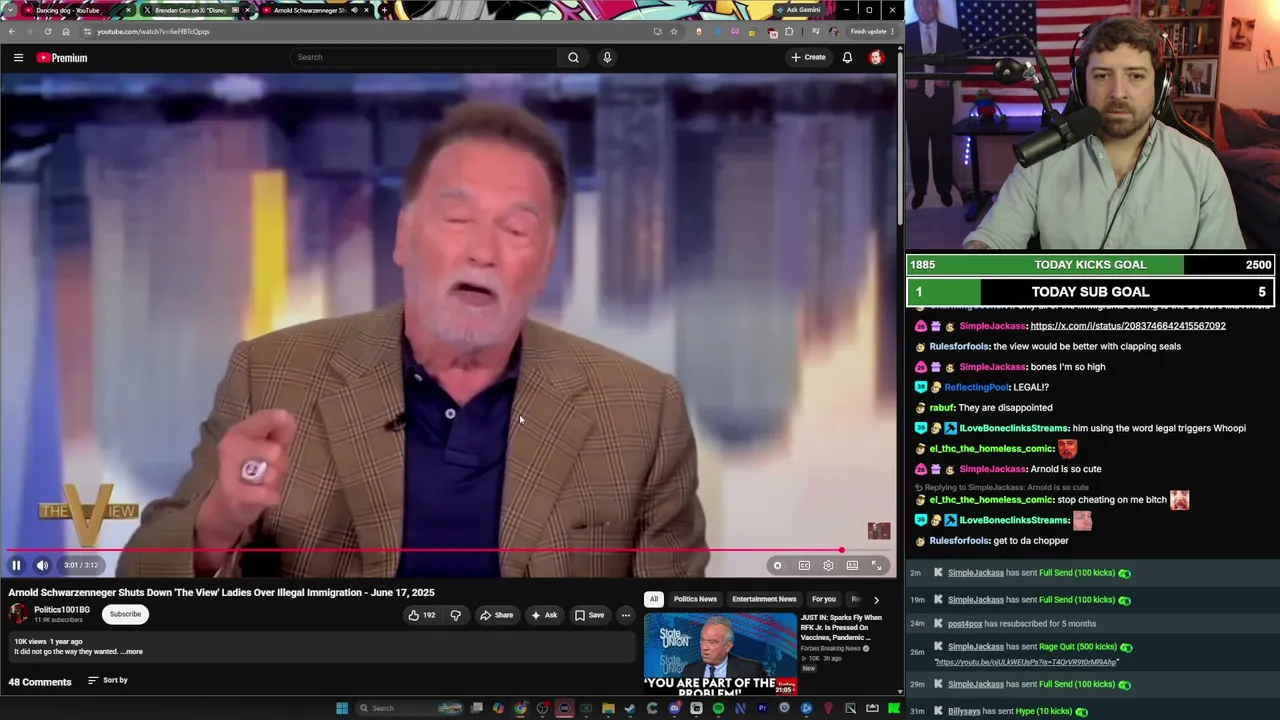The height and width of the screenshot is (720, 1280).
Task: Save the video to a playlist
Action: point(589,615)
